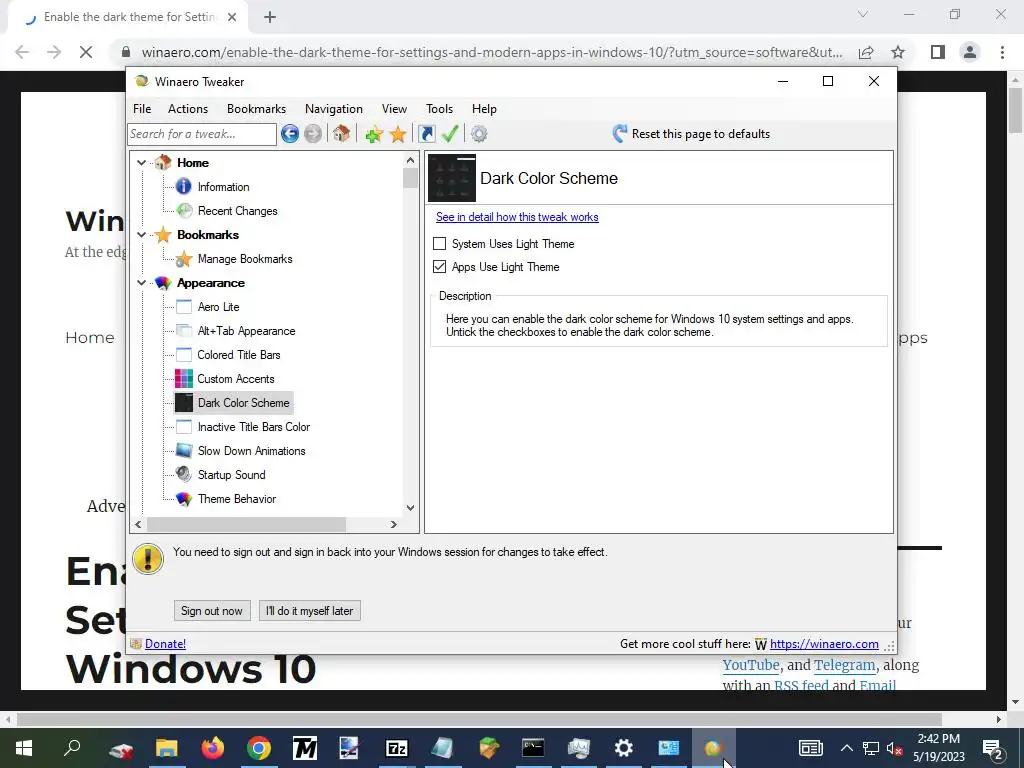Image resolution: width=1024 pixels, height=768 pixels.
Task: Open a new Chrome tab
Action: tap(270, 17)
